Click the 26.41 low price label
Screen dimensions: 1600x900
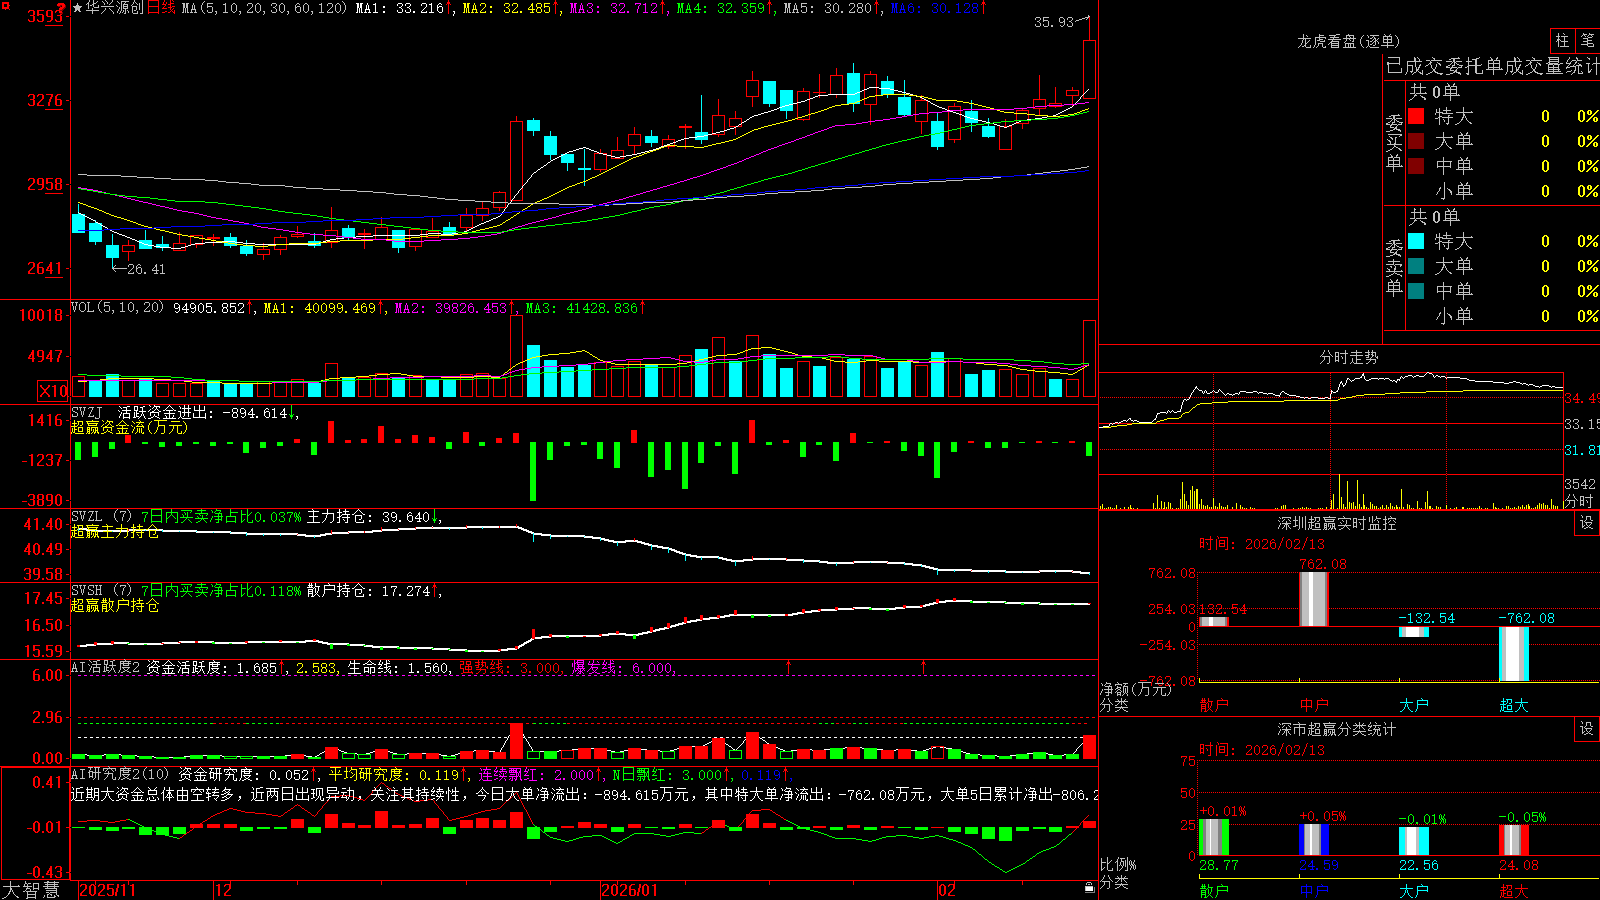click(146, 269)
